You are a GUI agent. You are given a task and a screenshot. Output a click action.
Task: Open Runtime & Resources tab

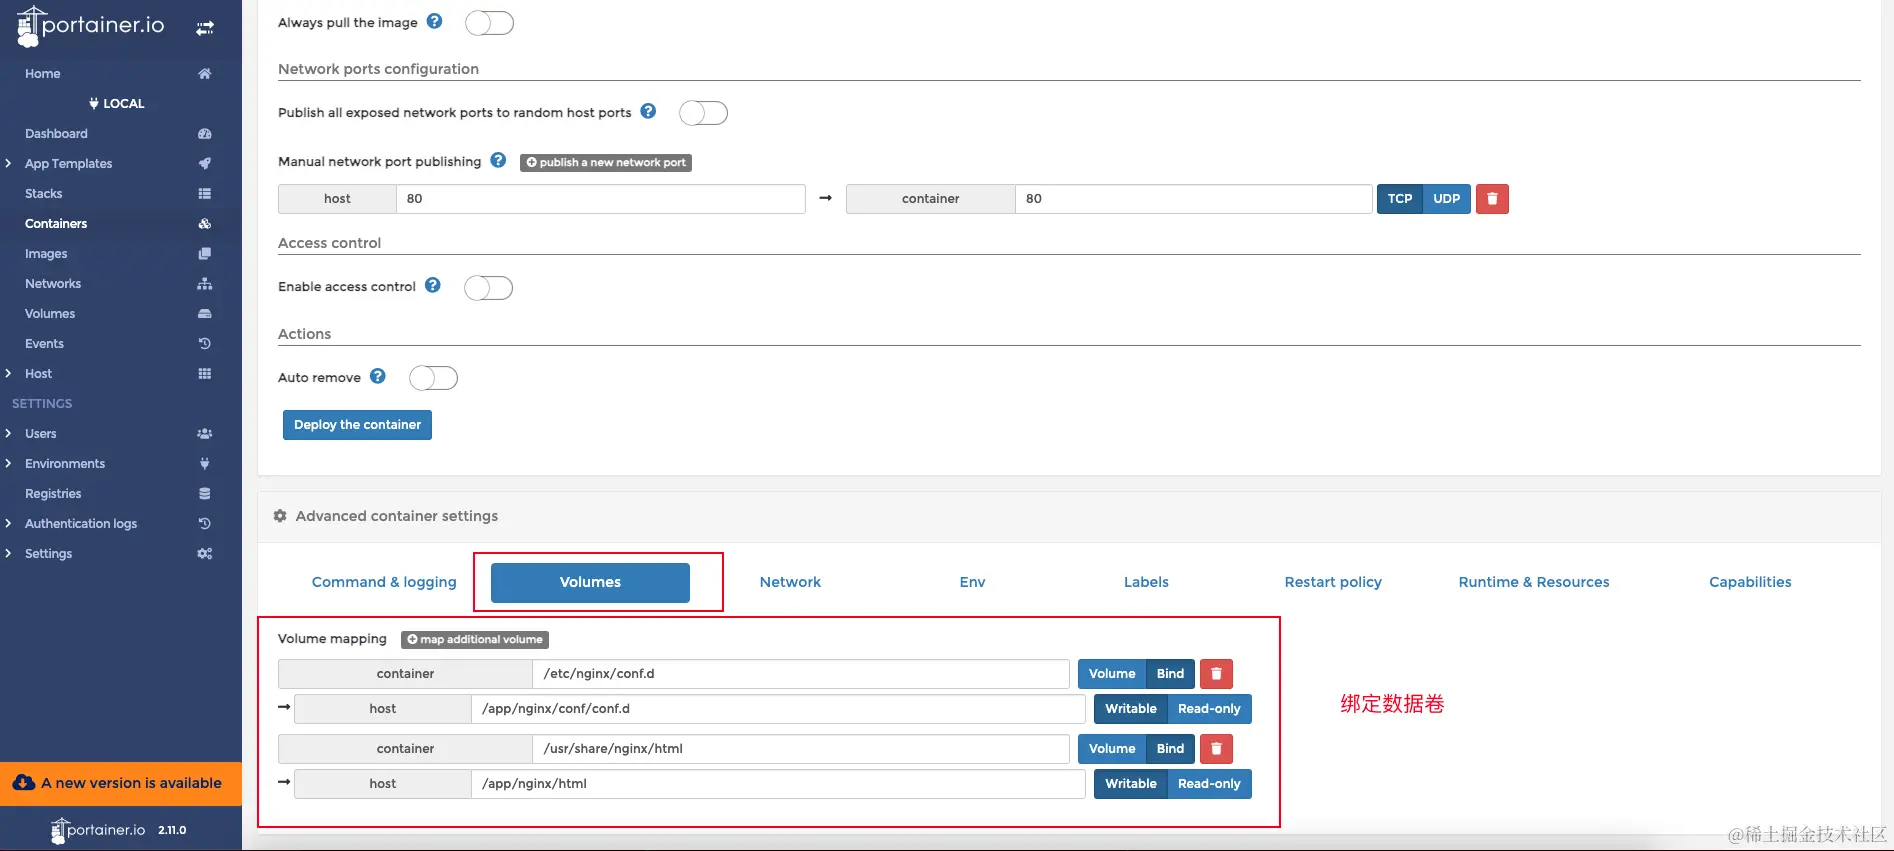point(1534,582)
